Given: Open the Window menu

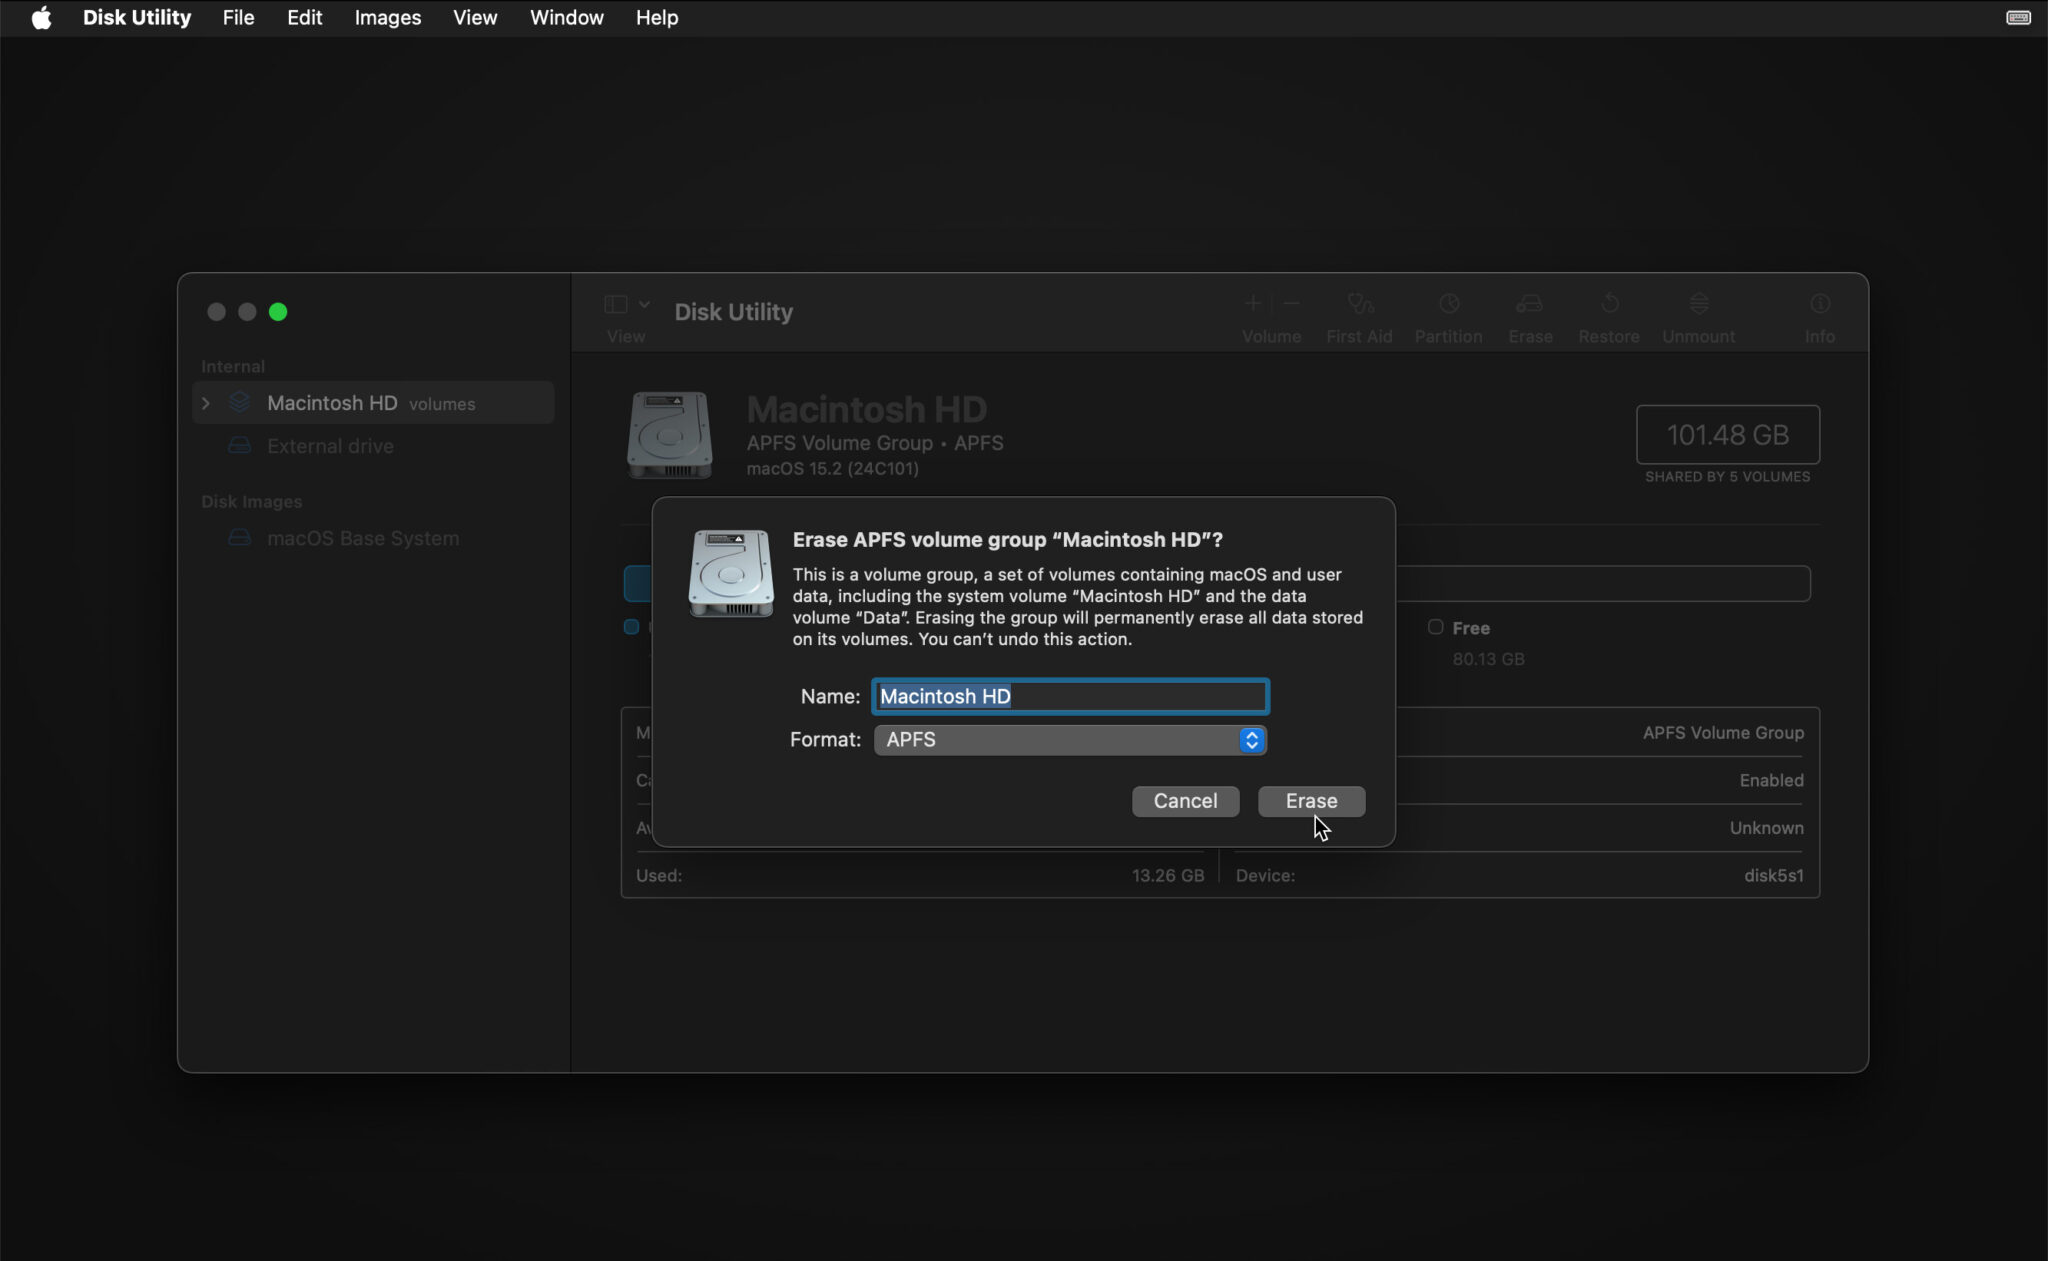Looking at the screenshot, I should pyautogui.click(x=565, y=17).
